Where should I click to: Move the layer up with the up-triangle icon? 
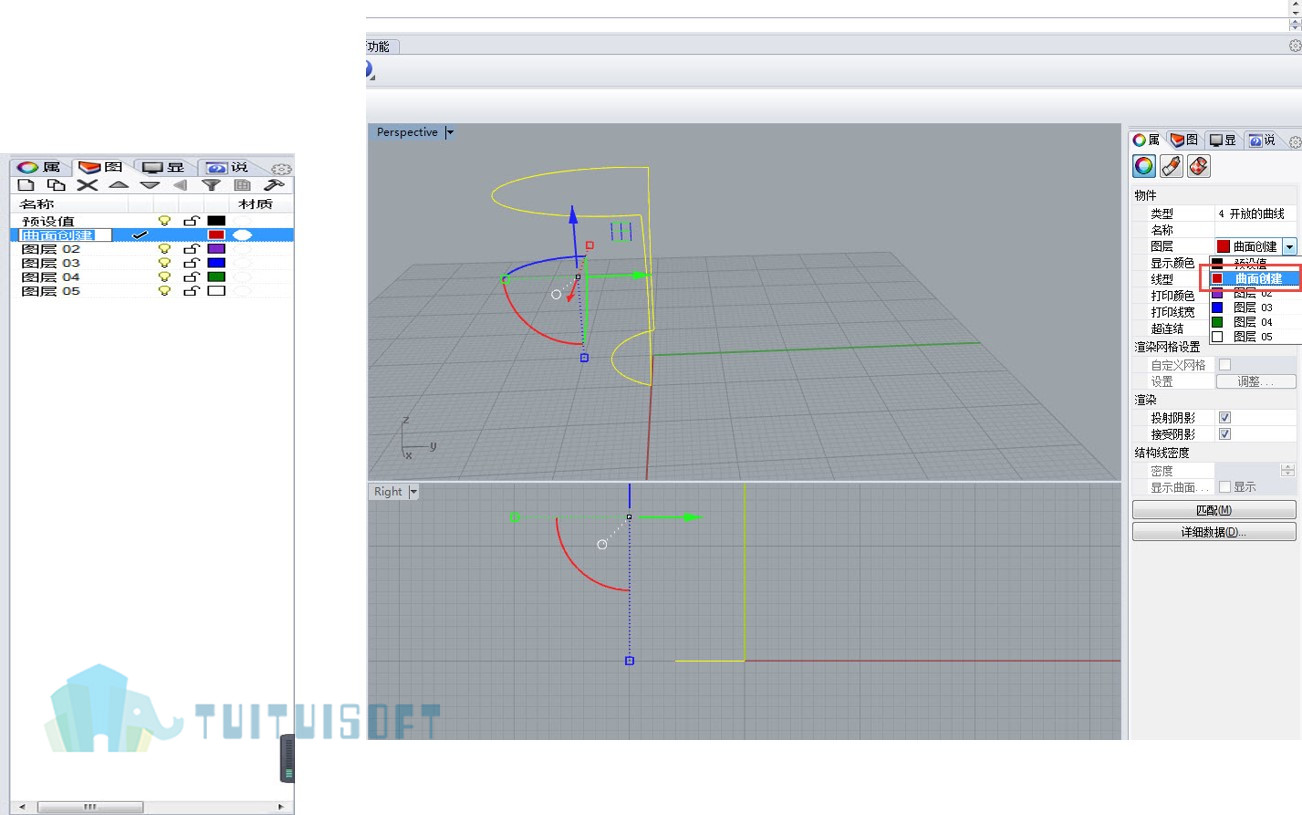(x=119, y=185)
